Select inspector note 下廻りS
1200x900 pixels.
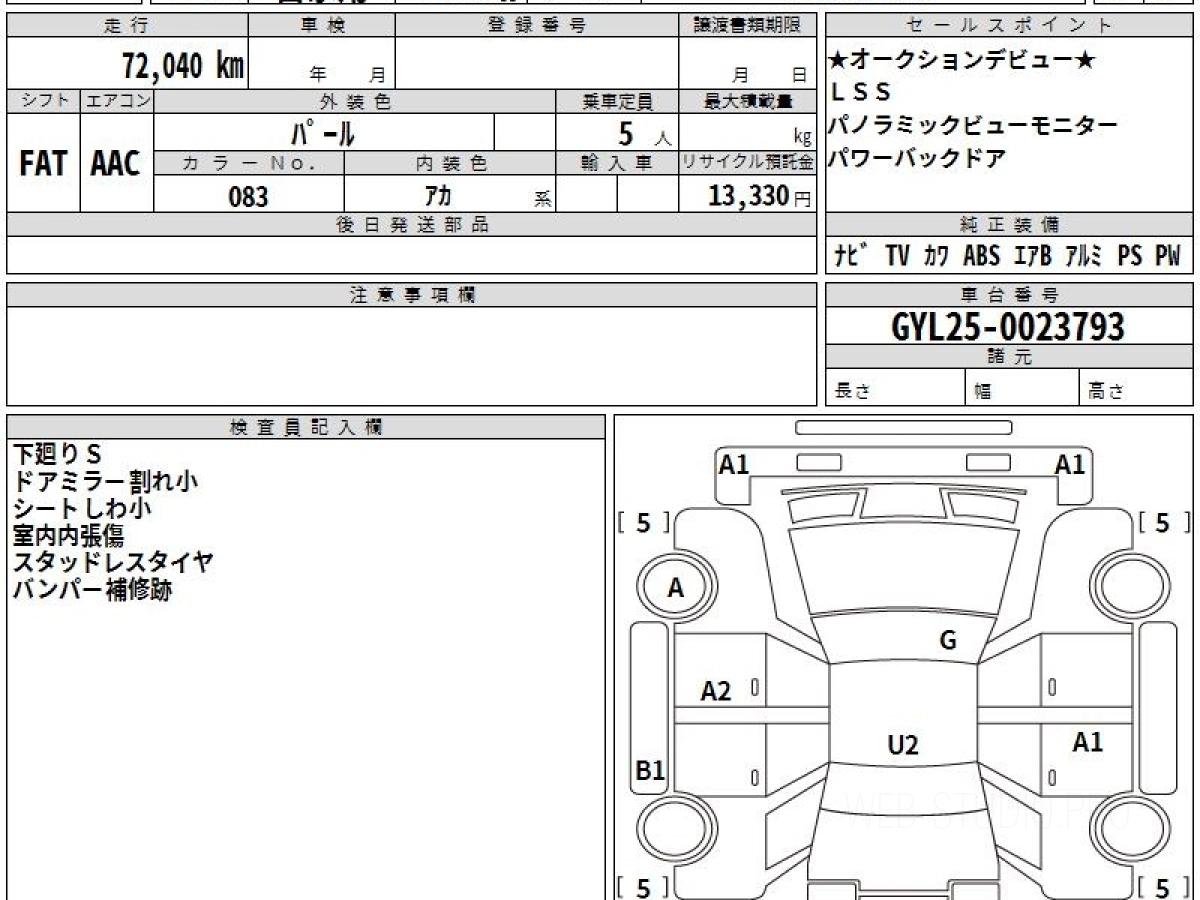[x=58, y=454]
